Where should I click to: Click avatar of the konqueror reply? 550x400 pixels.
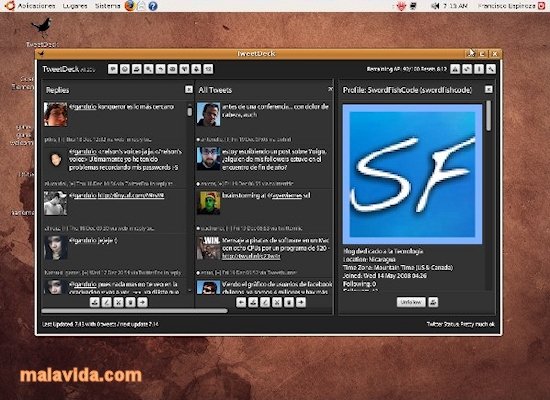tap(55, 114)
